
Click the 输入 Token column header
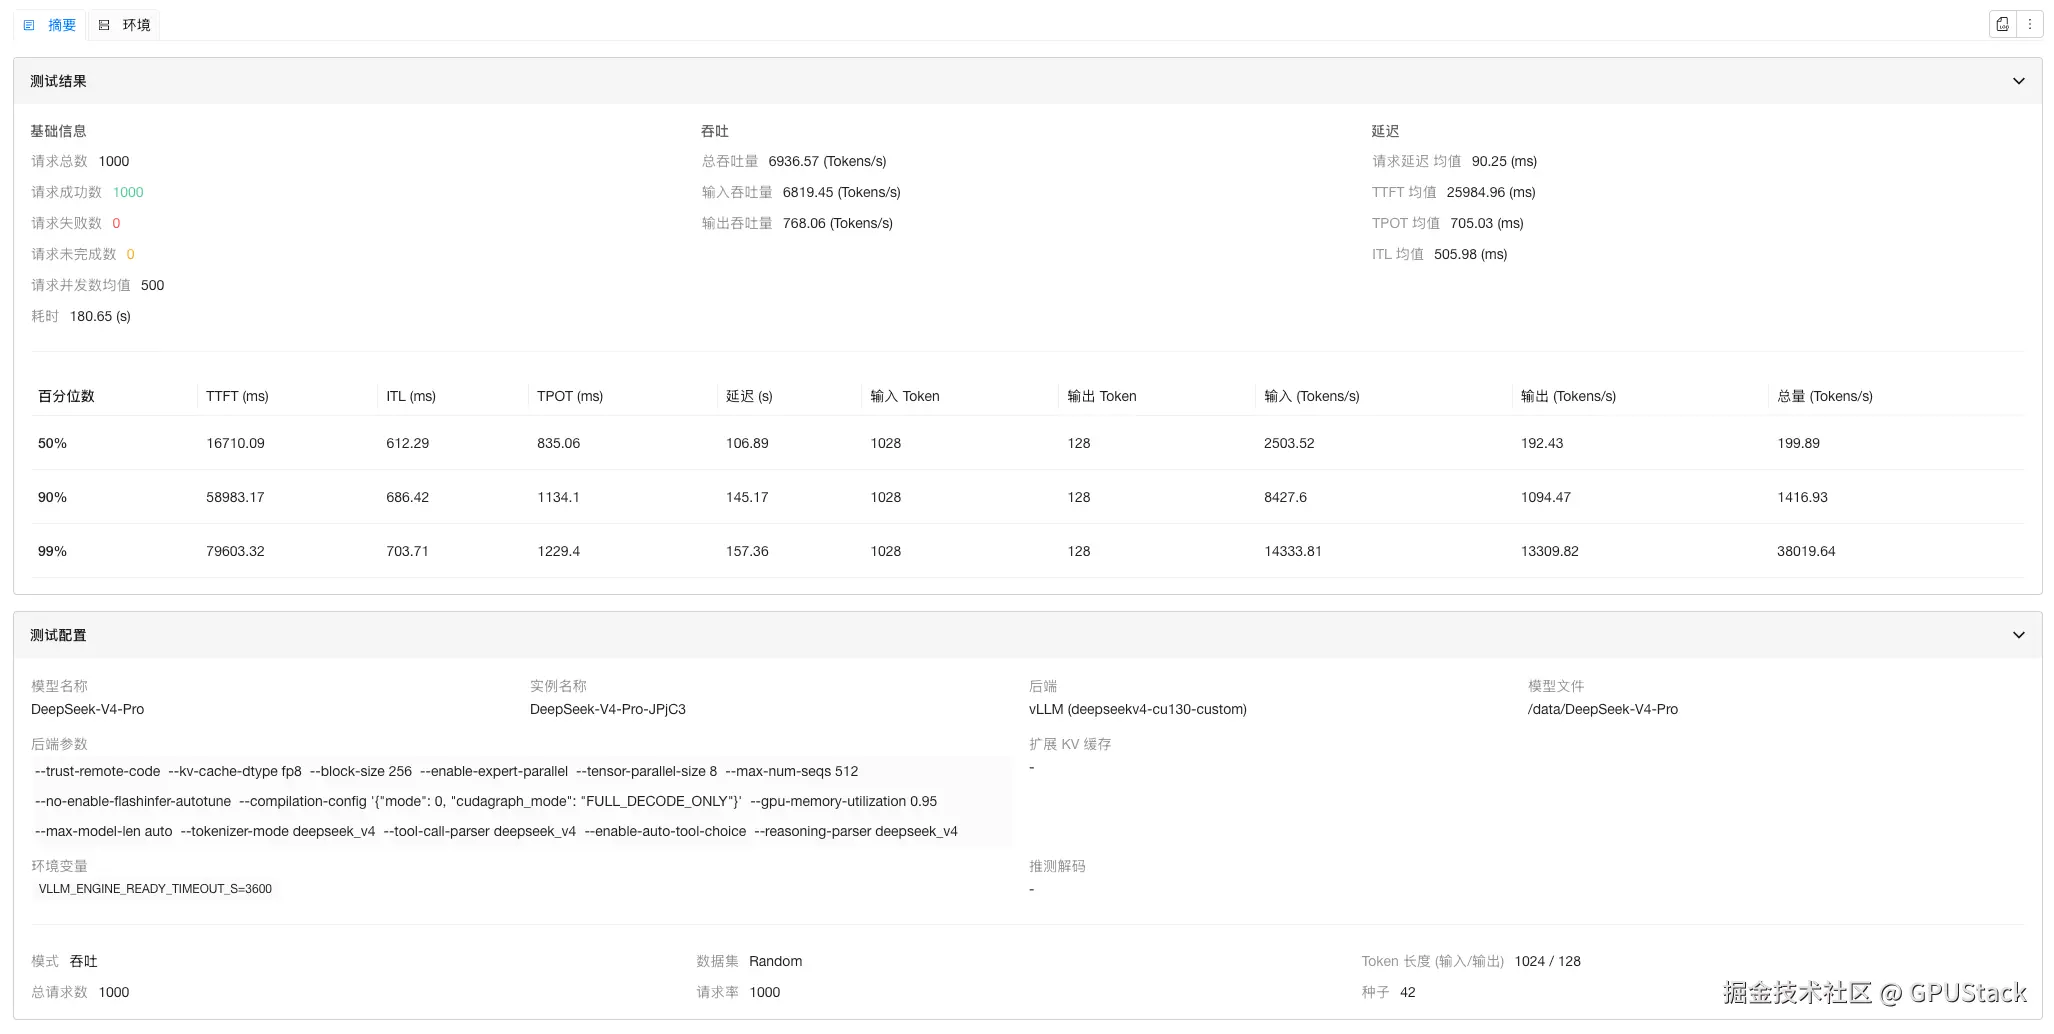pos(904,396)
